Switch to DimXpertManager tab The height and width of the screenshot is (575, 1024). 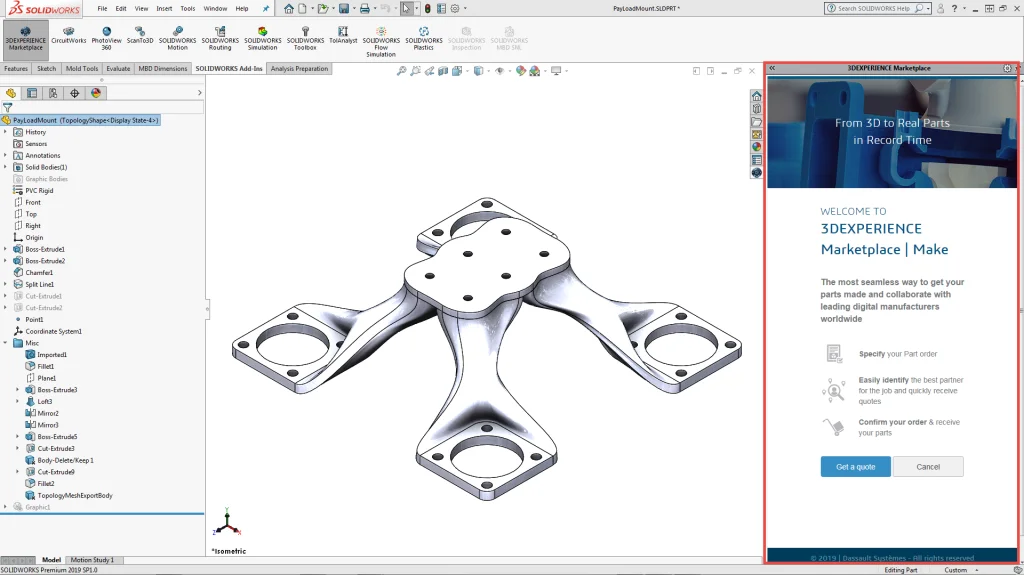[74, 93]
